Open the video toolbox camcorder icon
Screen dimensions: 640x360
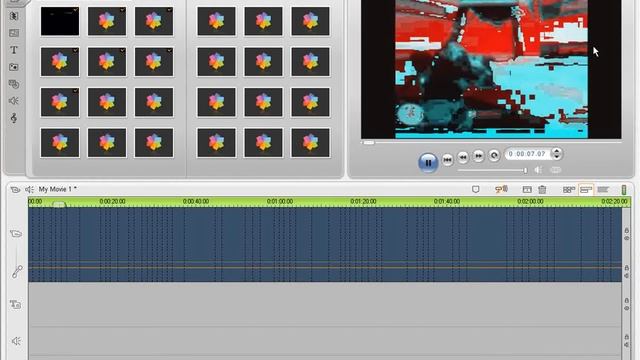pos(15,189)
